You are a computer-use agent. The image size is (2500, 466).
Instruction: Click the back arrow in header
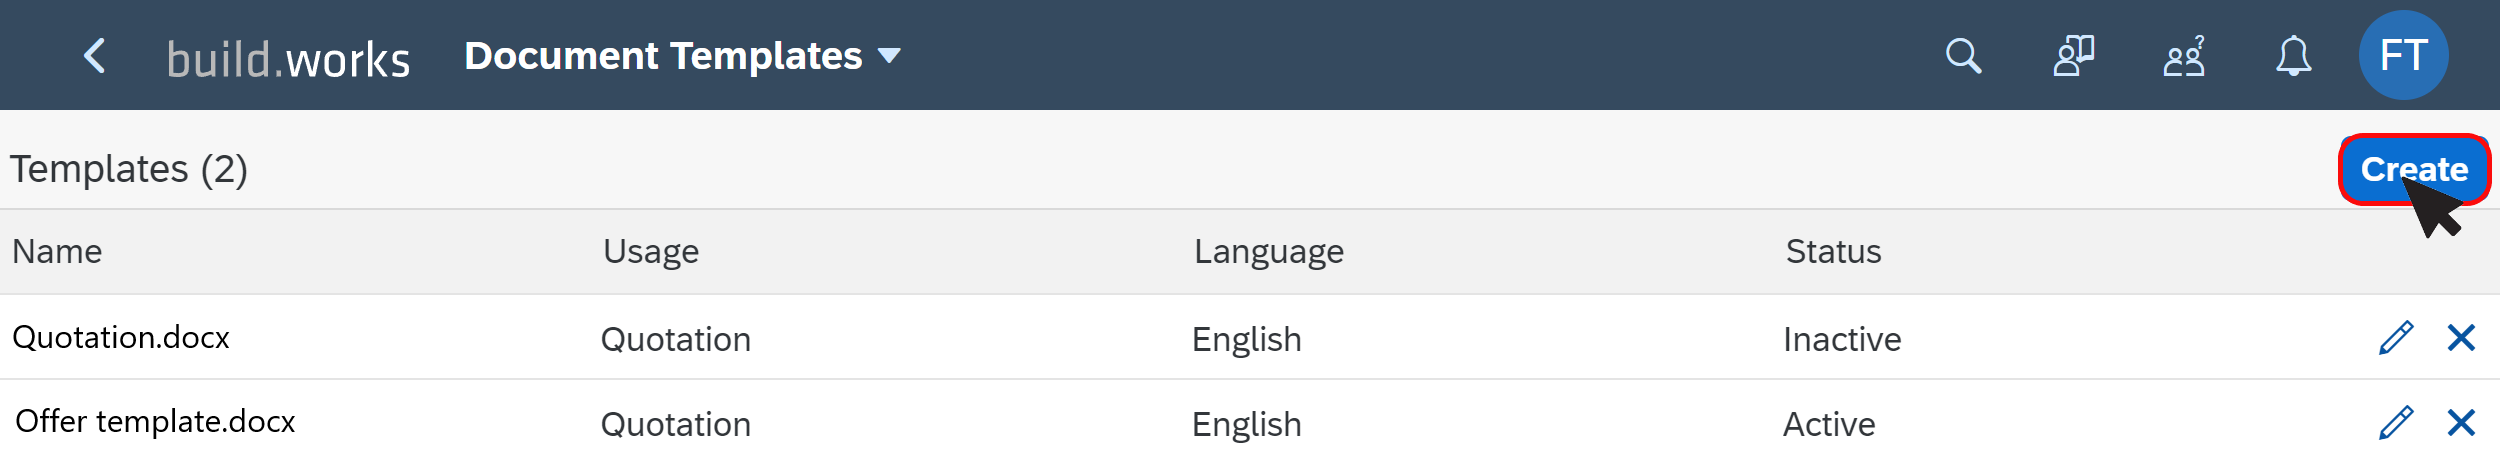(94, 56)
